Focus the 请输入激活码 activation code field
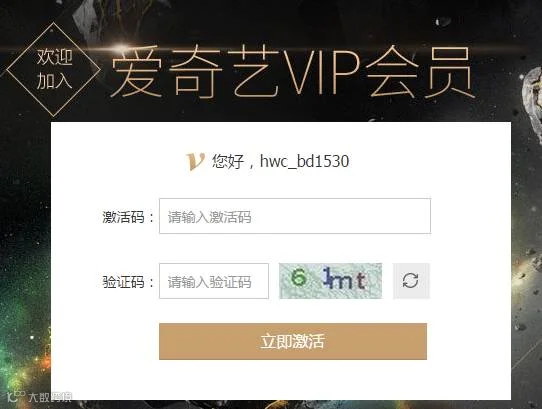This screenshot has width=542, height=409. coord(295,216)
